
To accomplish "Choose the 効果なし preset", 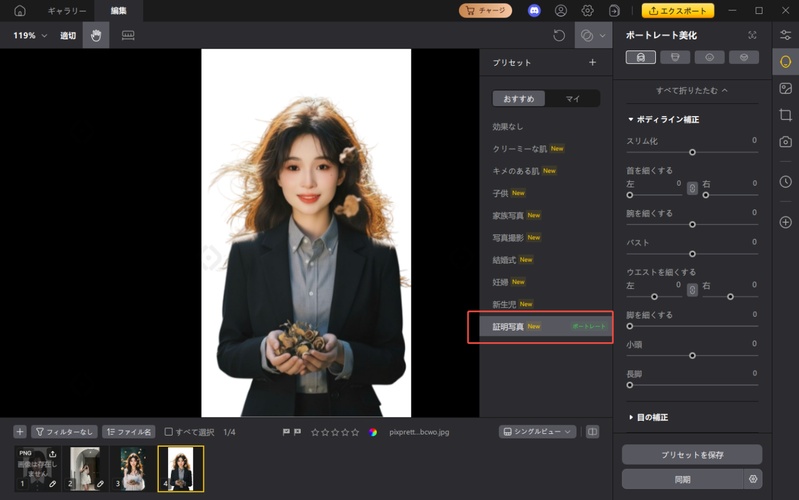I will click(x=508, y=127).
